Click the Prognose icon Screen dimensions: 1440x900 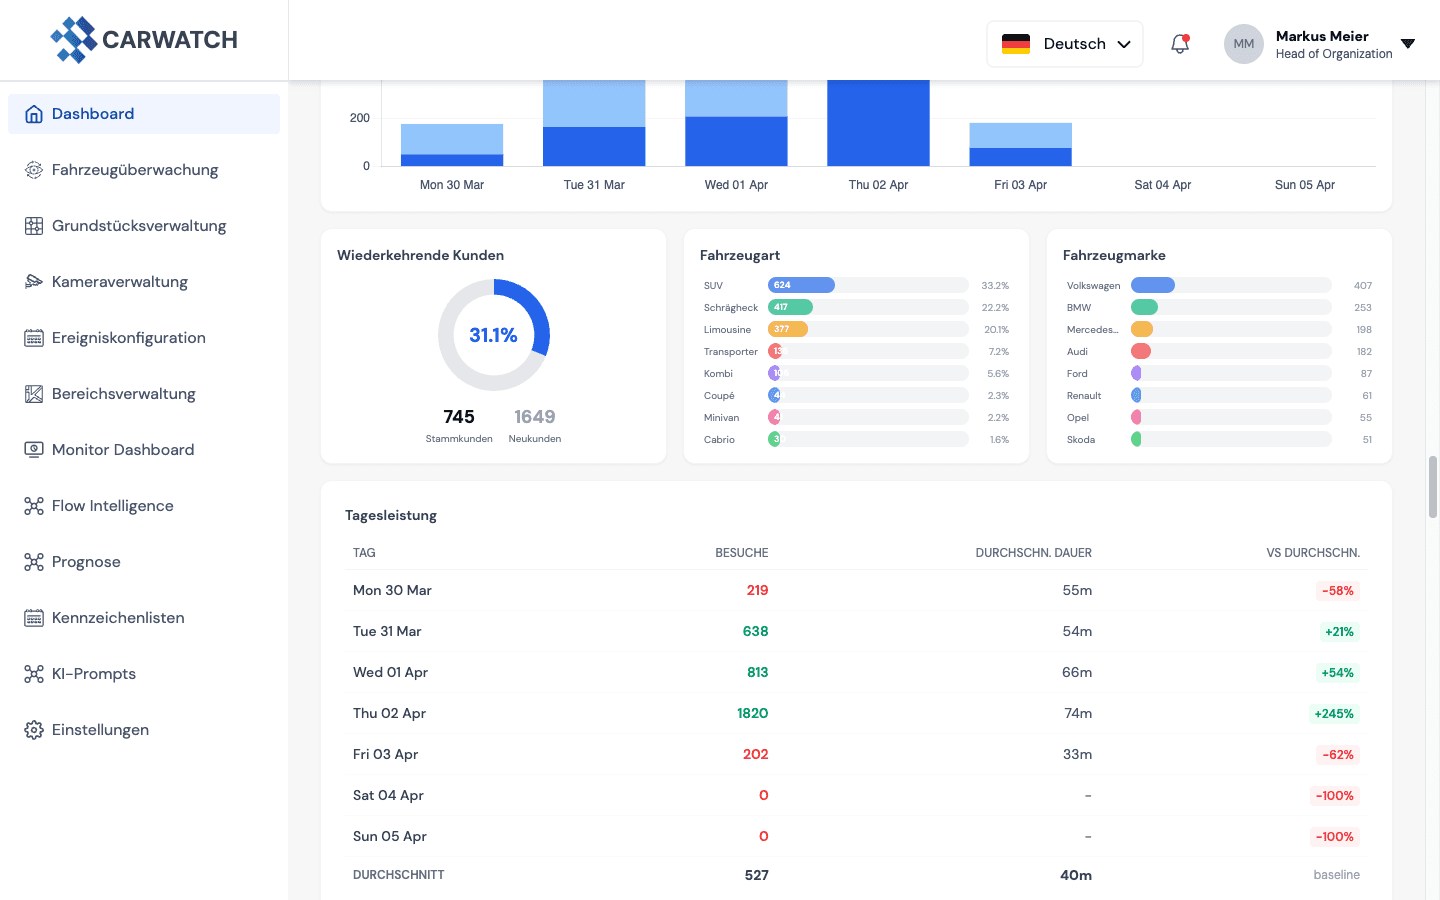[34, 561]
